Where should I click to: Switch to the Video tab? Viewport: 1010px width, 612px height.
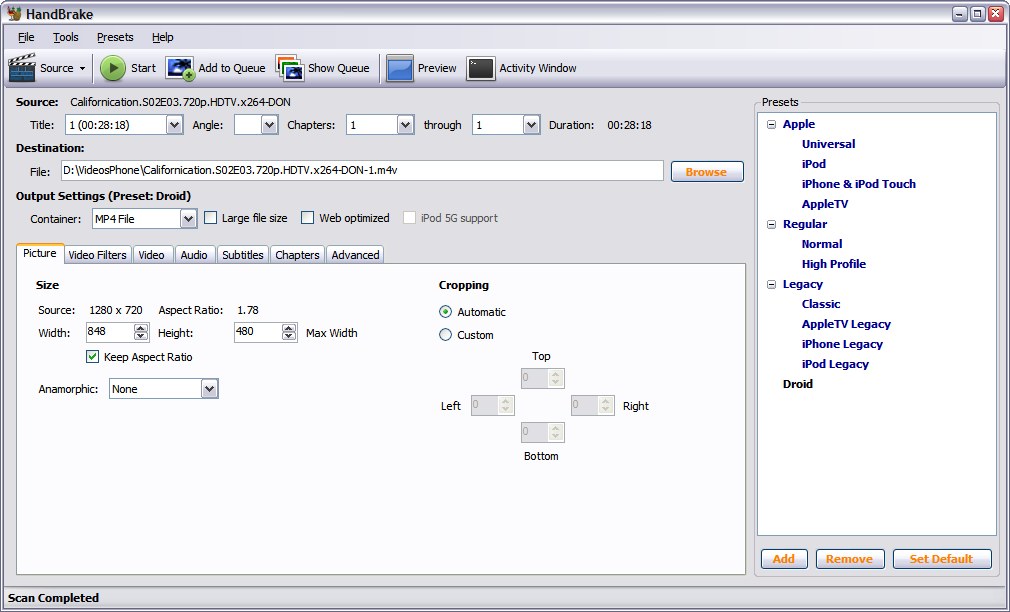(x=151, y=255)
